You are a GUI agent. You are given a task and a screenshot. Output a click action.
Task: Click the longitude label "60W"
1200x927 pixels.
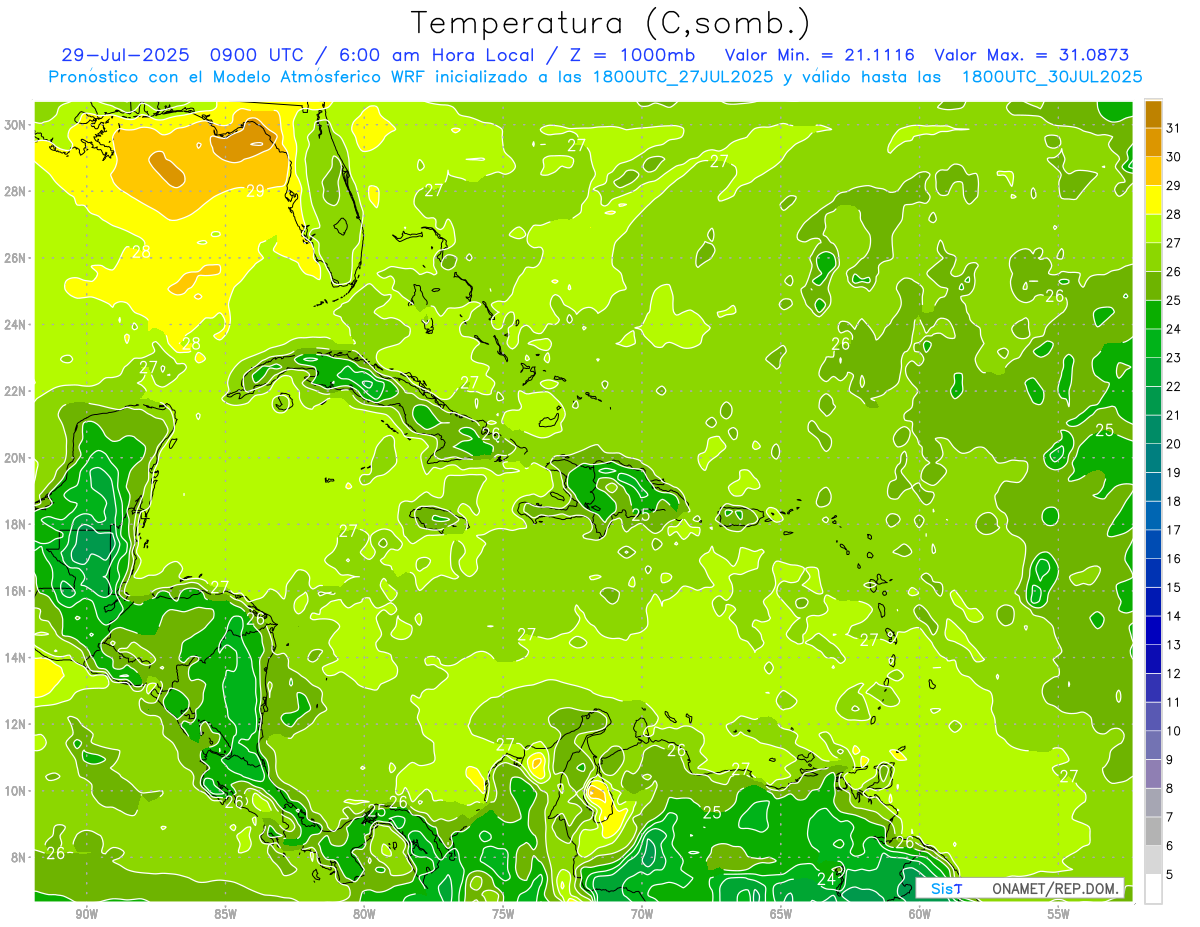(920, 914)
